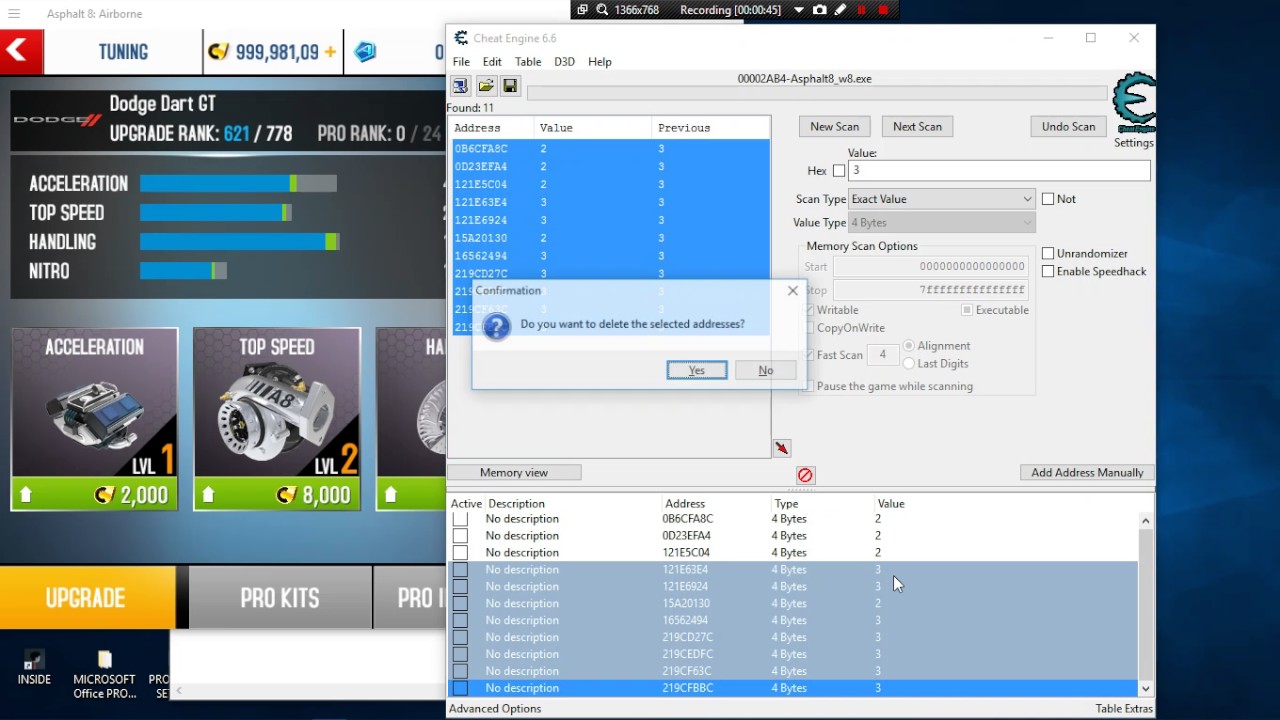This screenshot has height=720, width=1280.
Task: Click the pencil draw icon on recorder bar
Action: tap(840, 10)
